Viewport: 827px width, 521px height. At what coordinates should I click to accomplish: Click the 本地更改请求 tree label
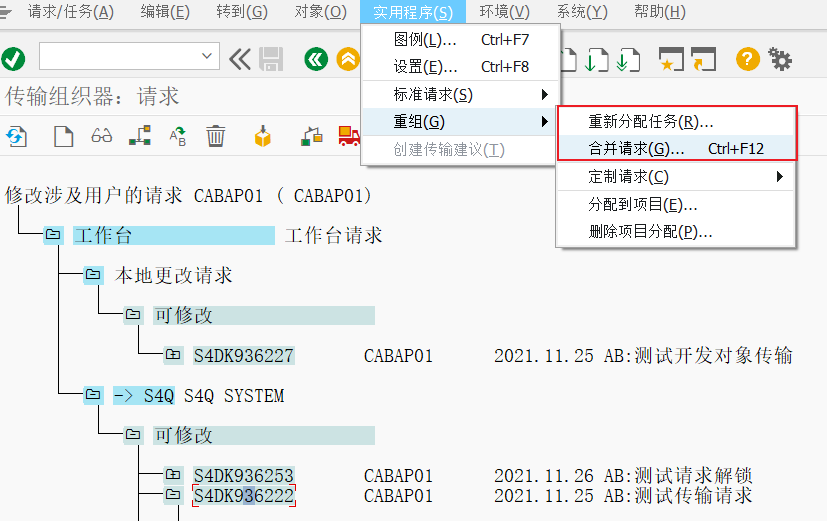click(174, 275)
